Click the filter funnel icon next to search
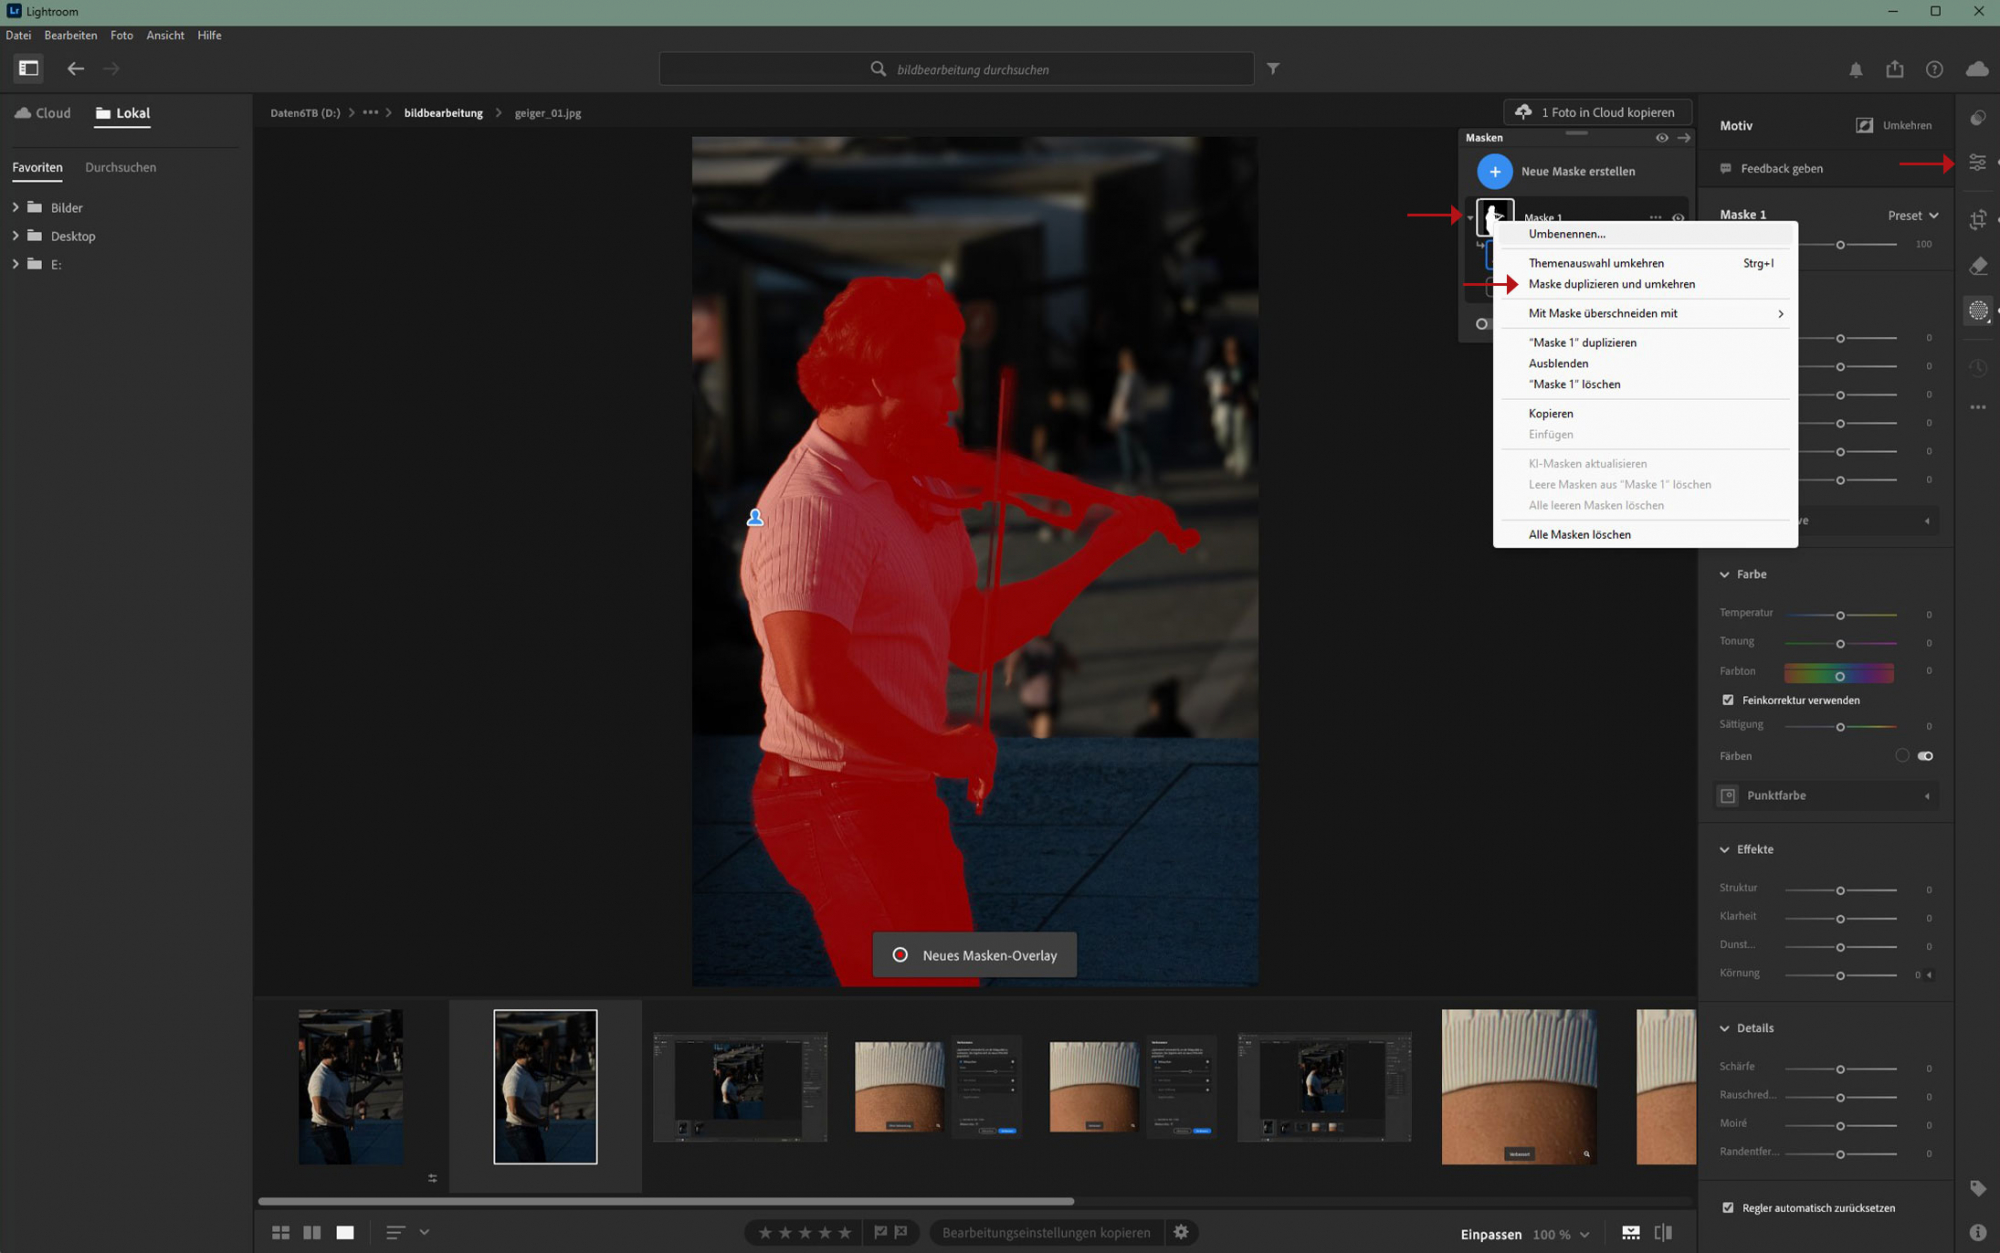2000x1253 pixels. point(1273,69)
